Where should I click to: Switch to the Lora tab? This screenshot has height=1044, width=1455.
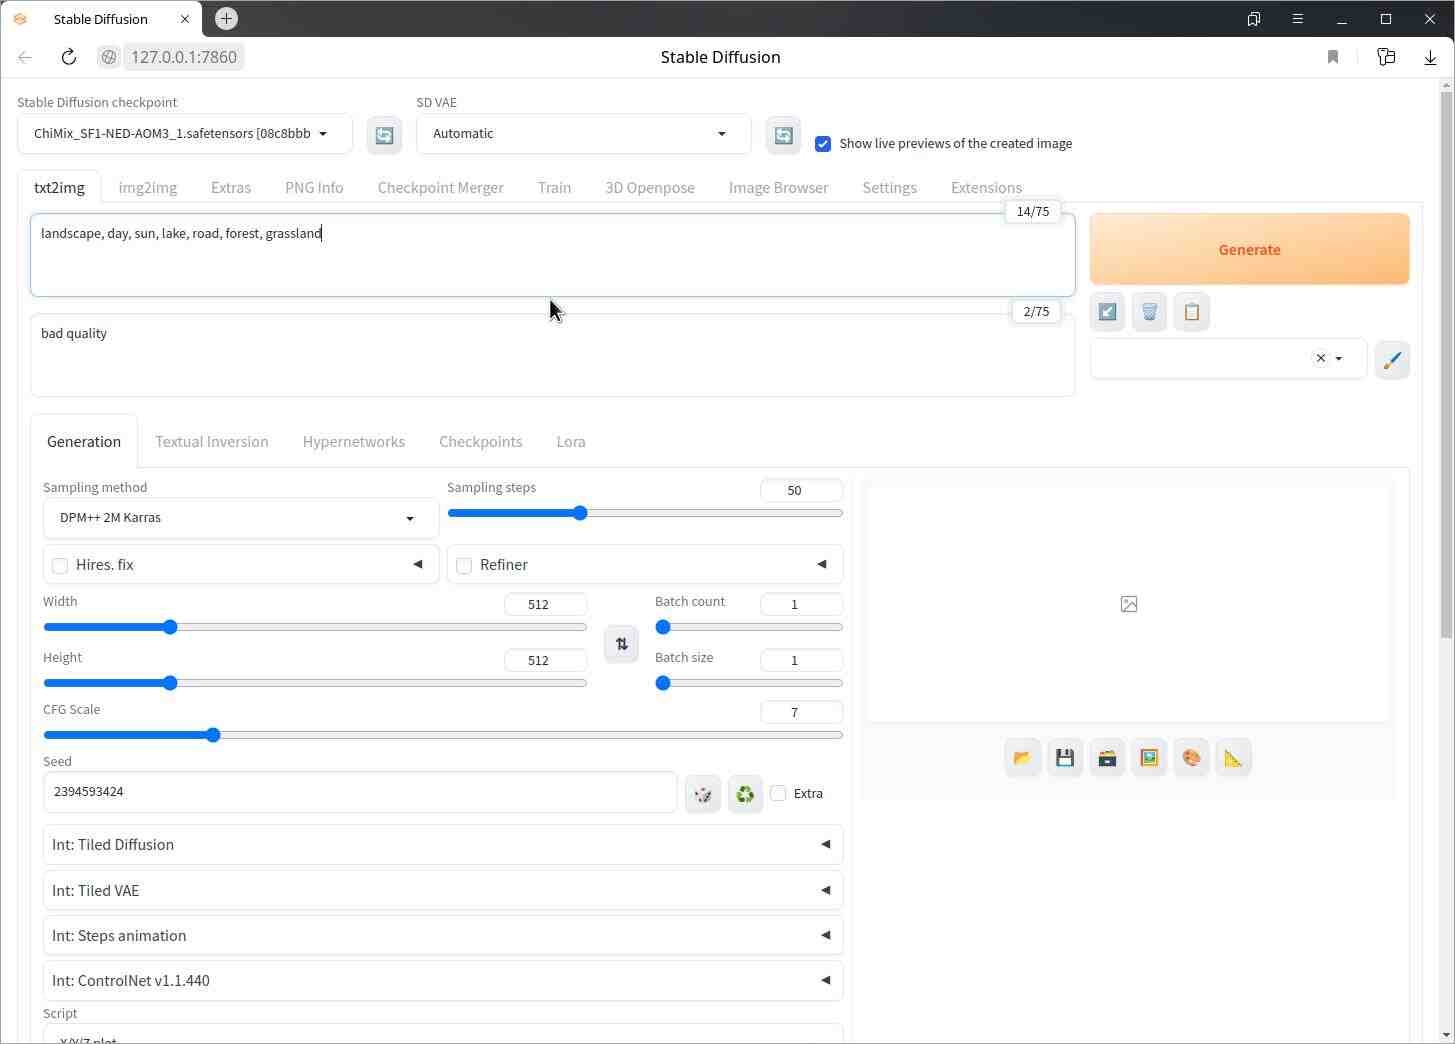(571, 442)
